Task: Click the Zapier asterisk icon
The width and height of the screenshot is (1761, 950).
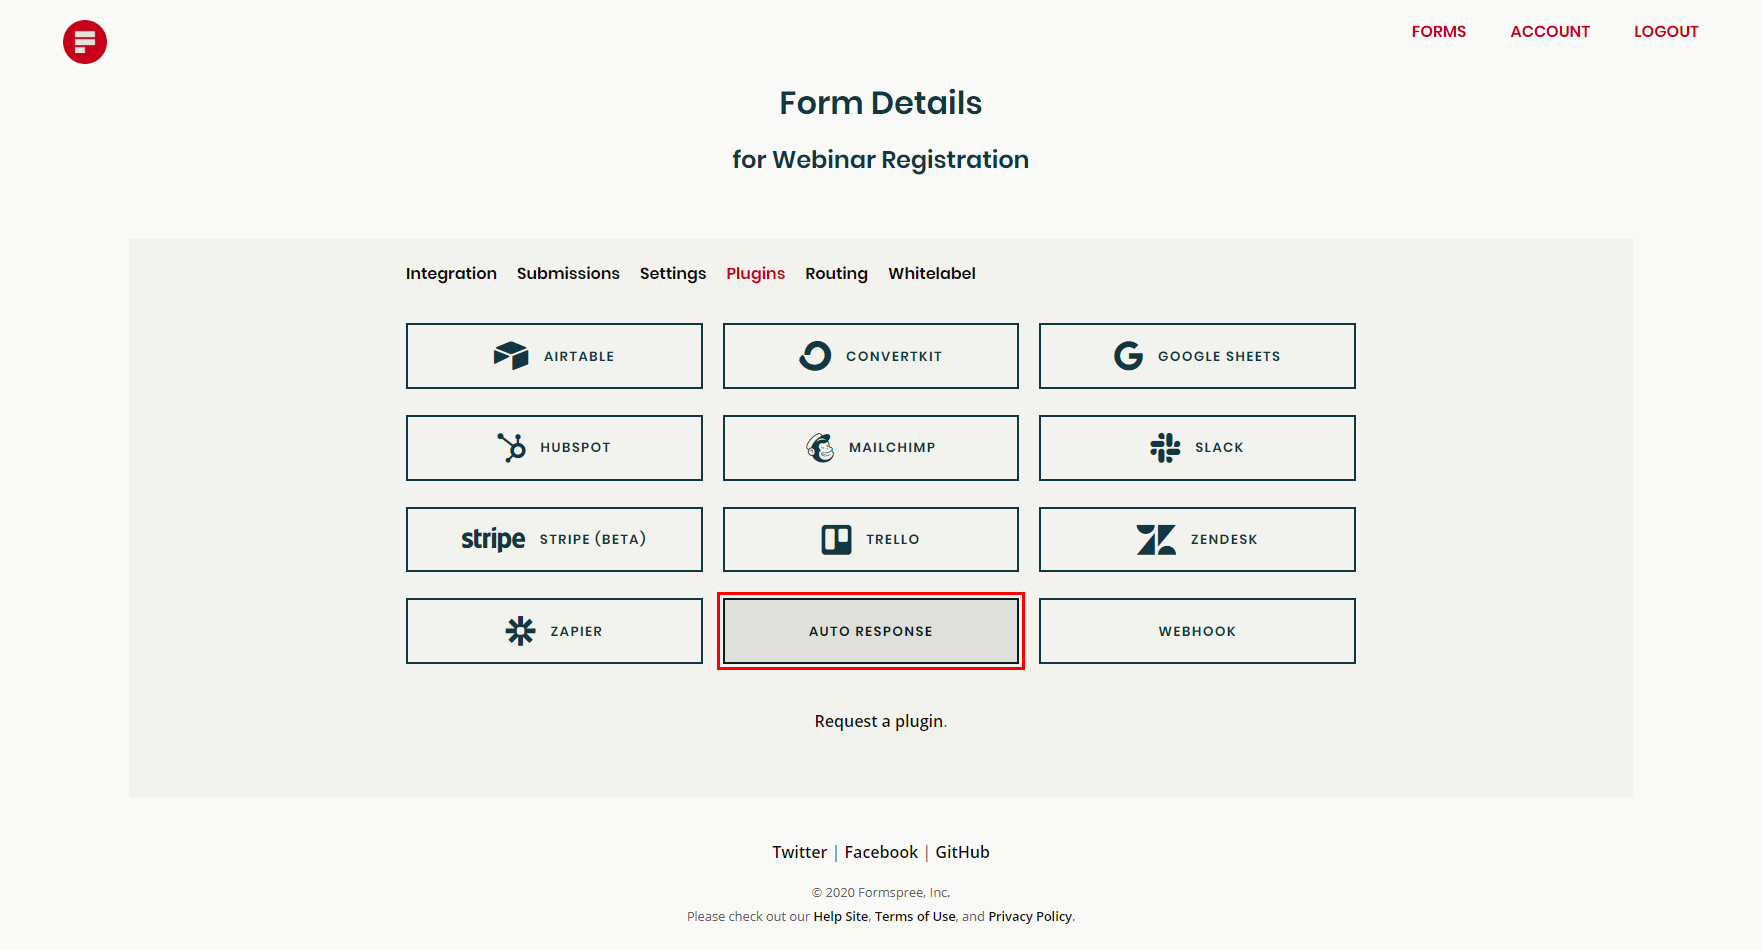Action: coord(519,630)
